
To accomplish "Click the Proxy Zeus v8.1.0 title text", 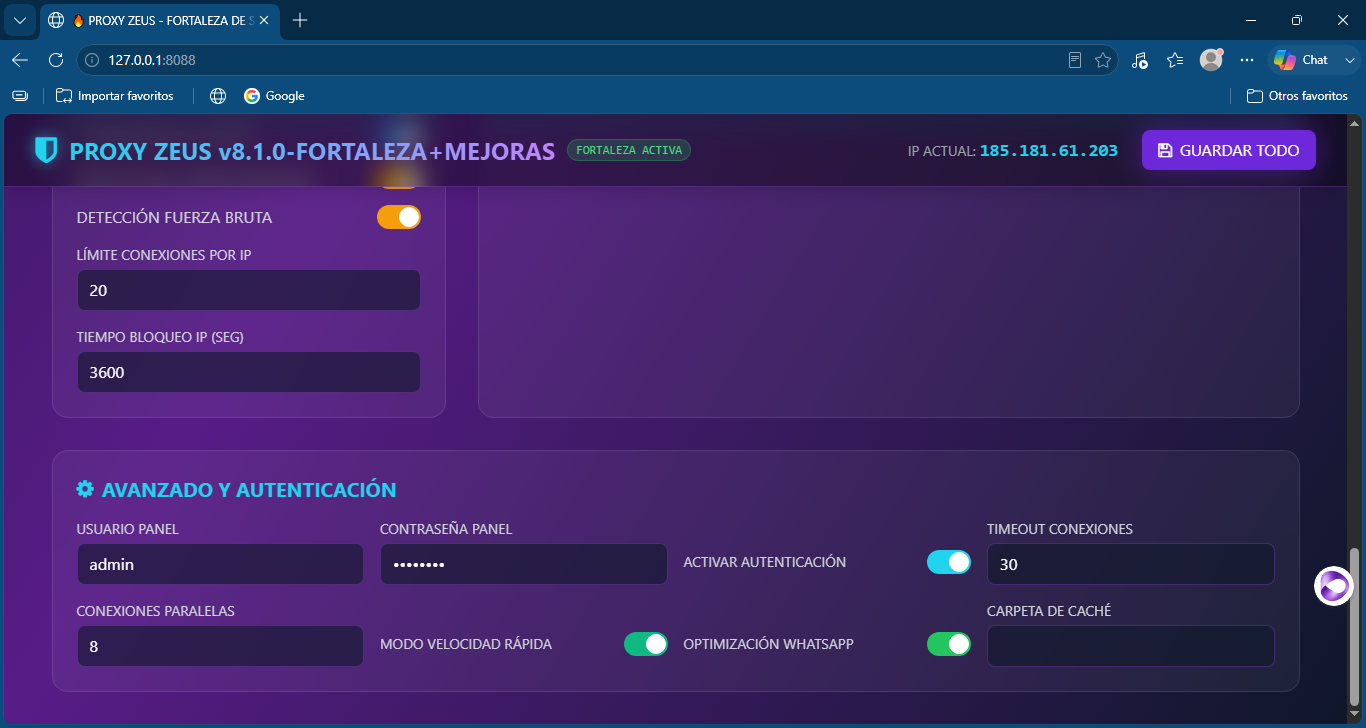I will click(312, 151).
